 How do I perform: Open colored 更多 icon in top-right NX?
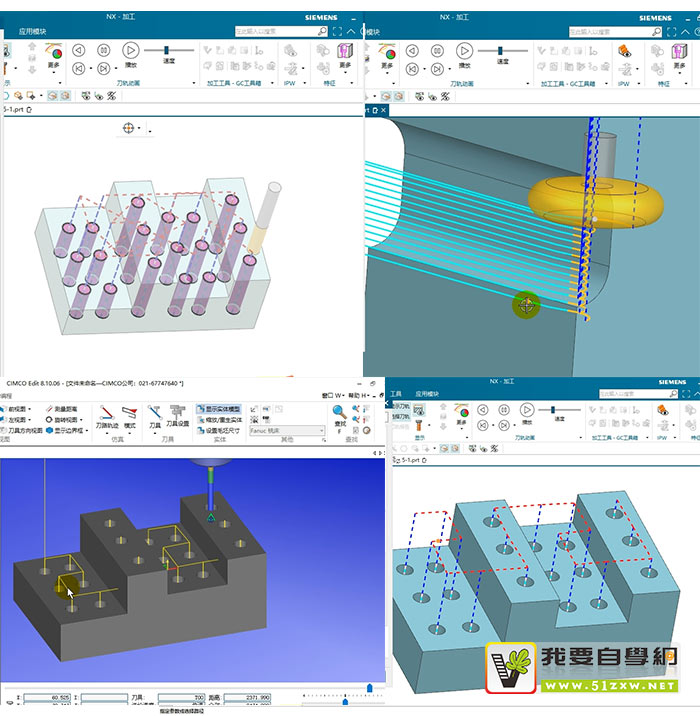click(x=387, y=53)
